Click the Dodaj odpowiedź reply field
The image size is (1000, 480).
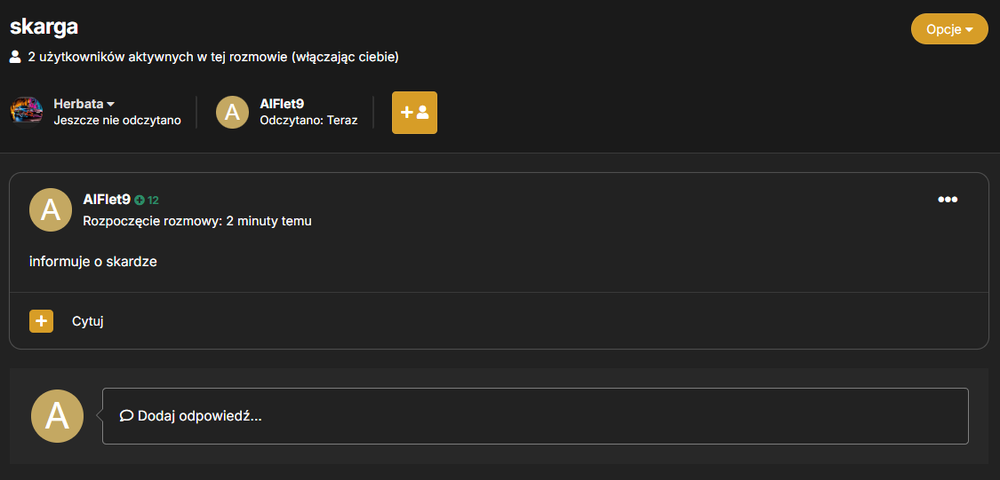point(535,416)
